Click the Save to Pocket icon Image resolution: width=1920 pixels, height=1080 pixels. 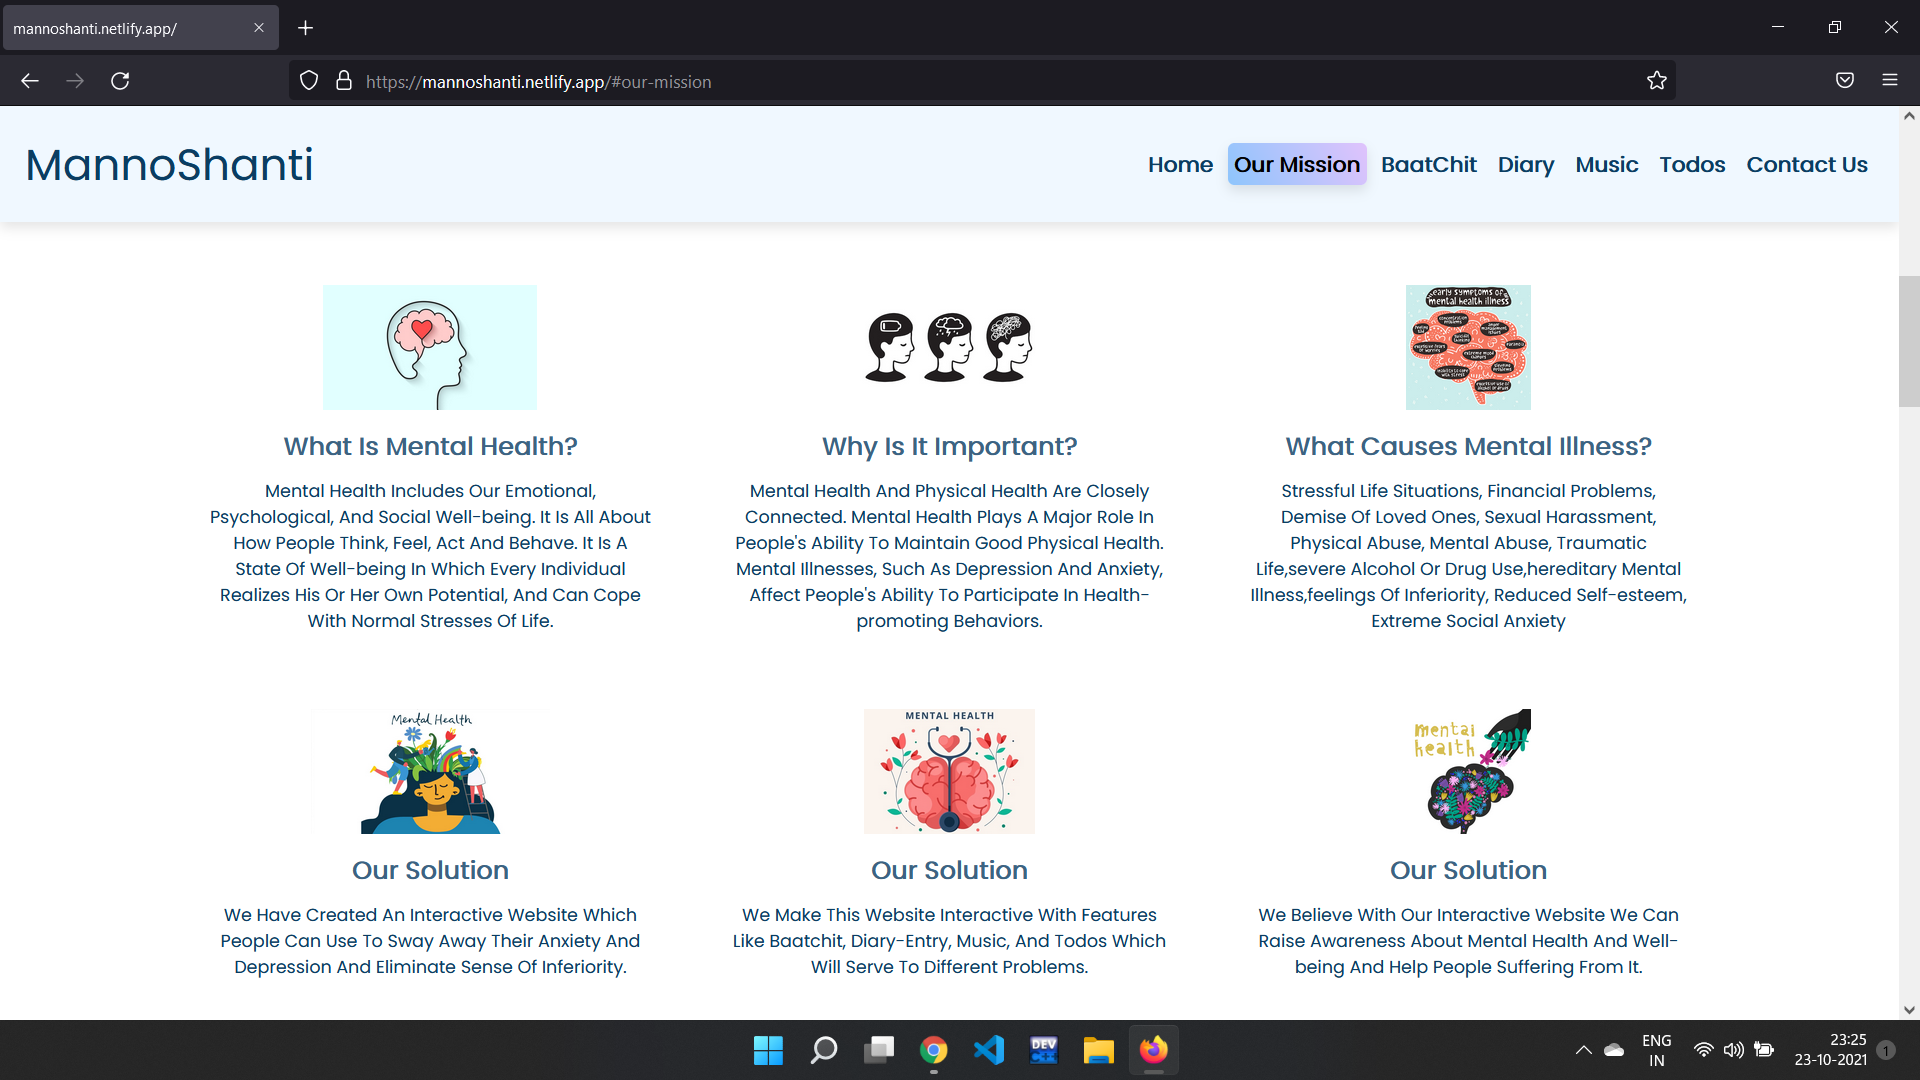click(x=1845, y=81)
